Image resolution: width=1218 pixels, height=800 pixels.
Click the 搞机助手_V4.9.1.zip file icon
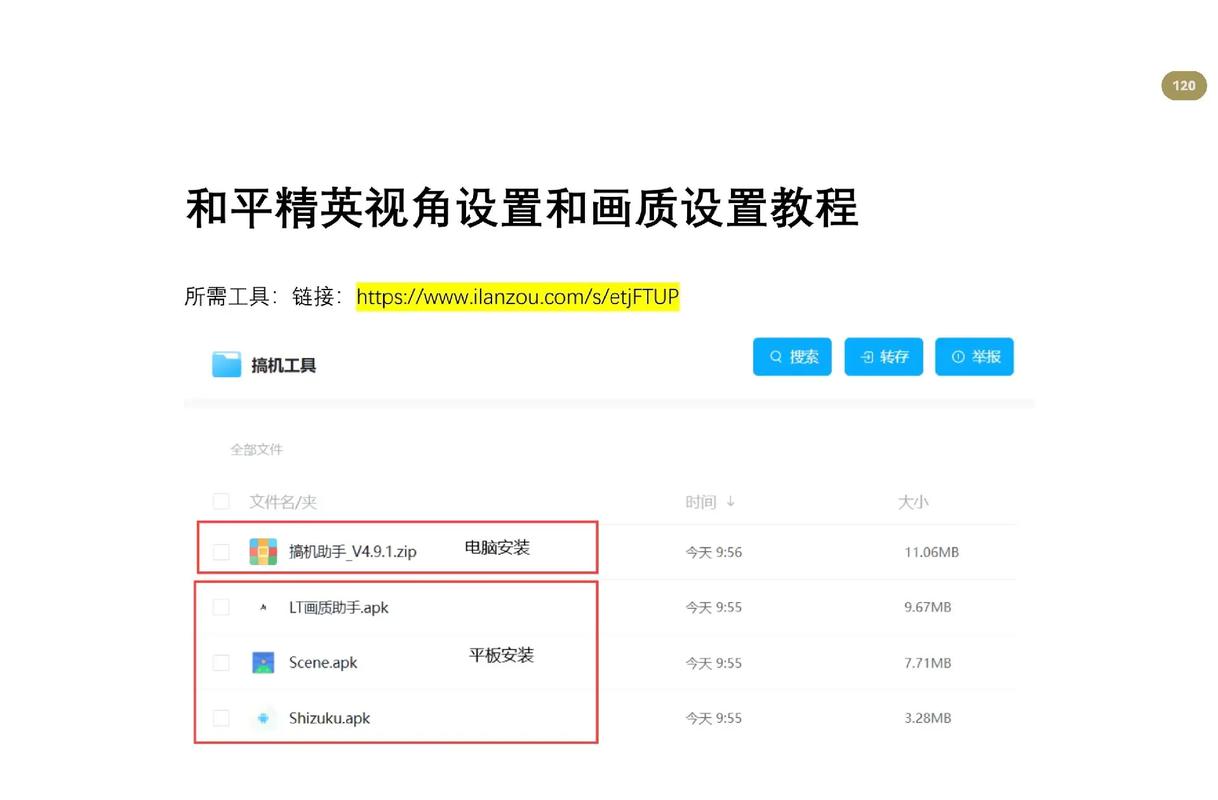(264, 551)
